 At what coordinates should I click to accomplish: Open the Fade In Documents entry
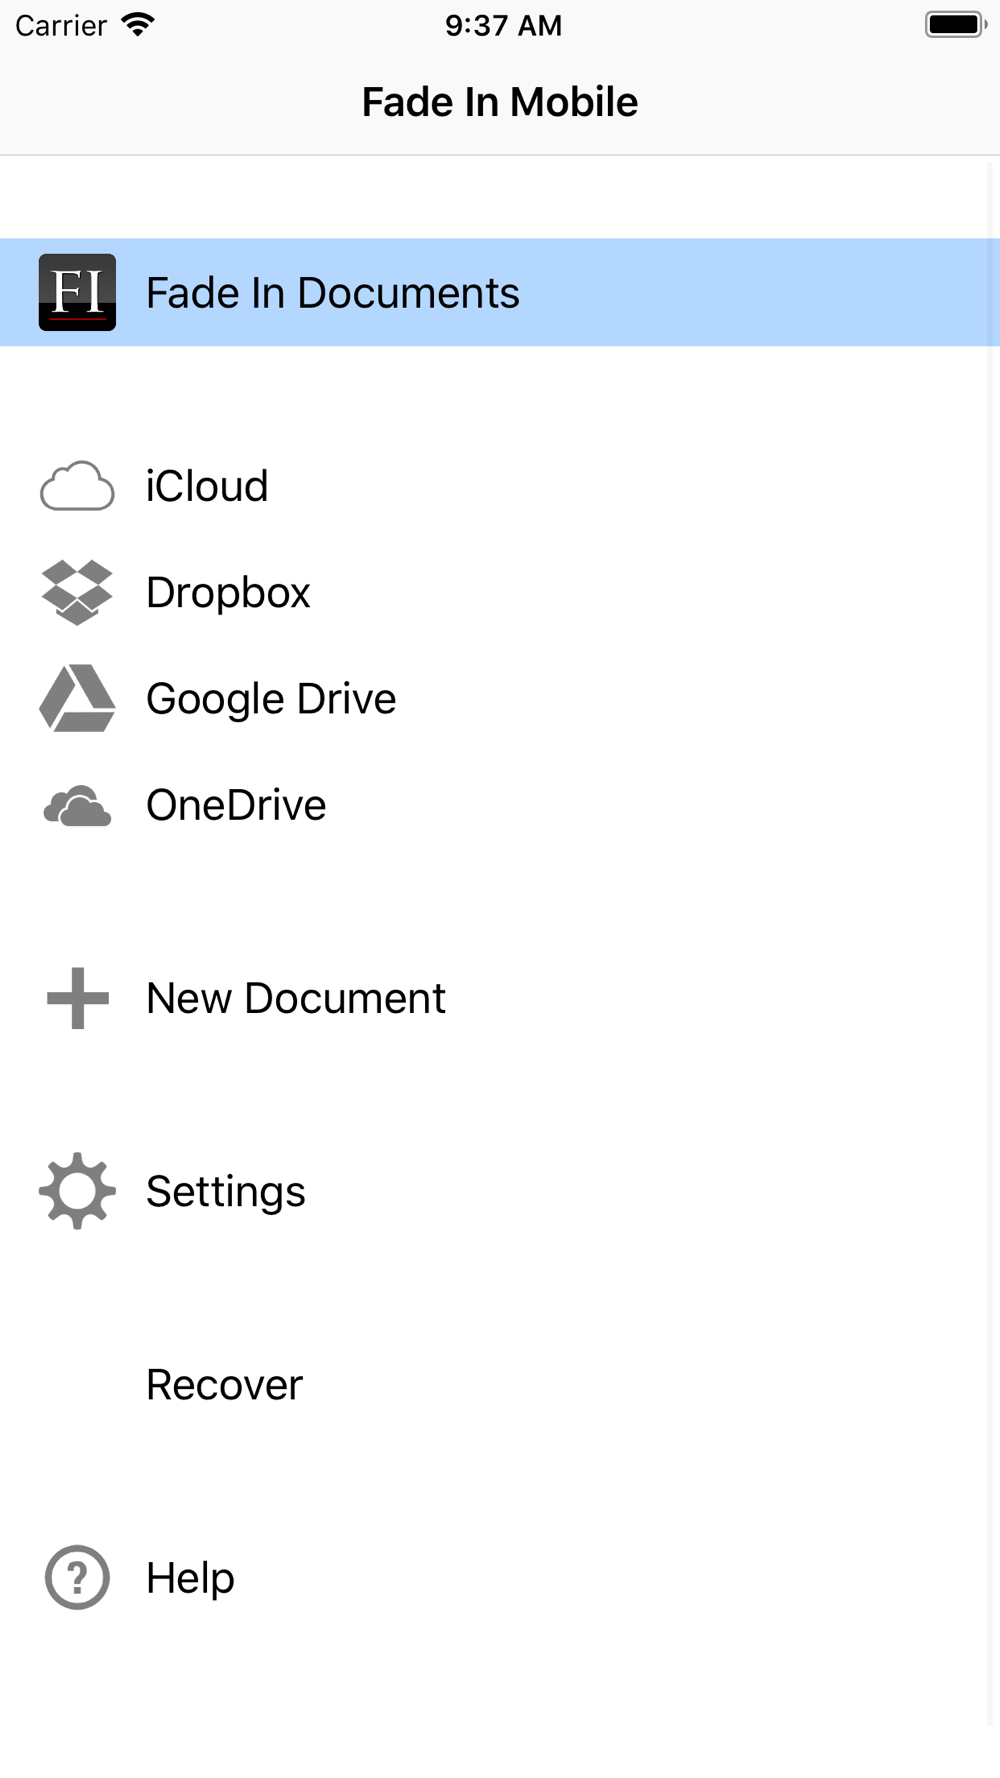pos(500,292)
